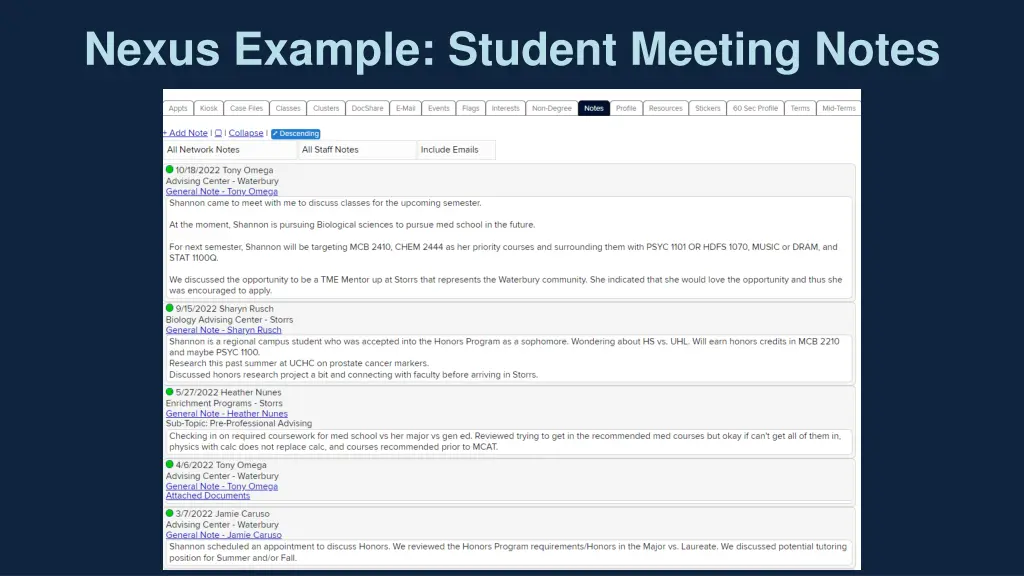The image size is (1024, 576).
Task: Click the MCAT coursework note text
Action: 505,441
